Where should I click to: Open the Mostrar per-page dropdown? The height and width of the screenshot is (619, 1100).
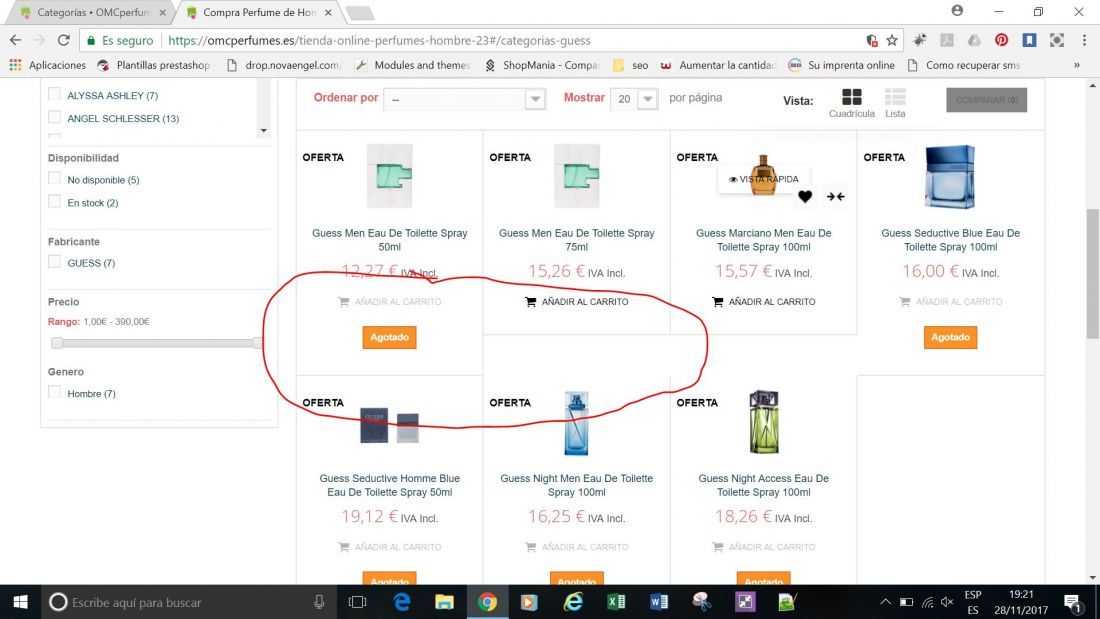[633, 99]
